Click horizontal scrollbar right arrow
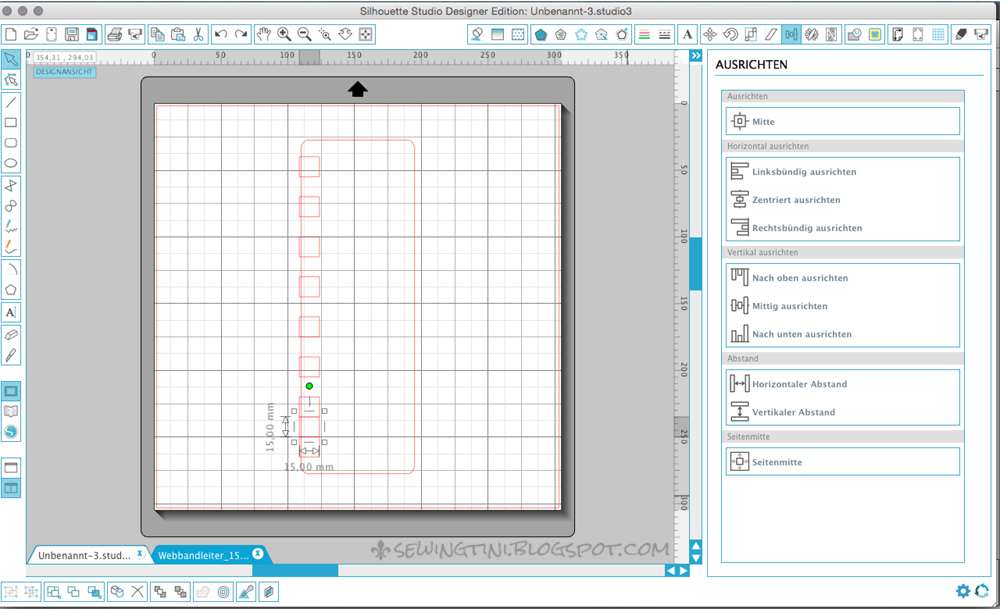 point(684,571)
